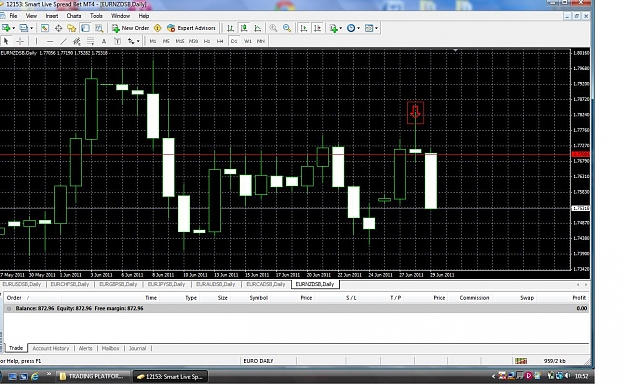Open the Market Watch window icon
The image size is (625, 386).
click(45, 28)
